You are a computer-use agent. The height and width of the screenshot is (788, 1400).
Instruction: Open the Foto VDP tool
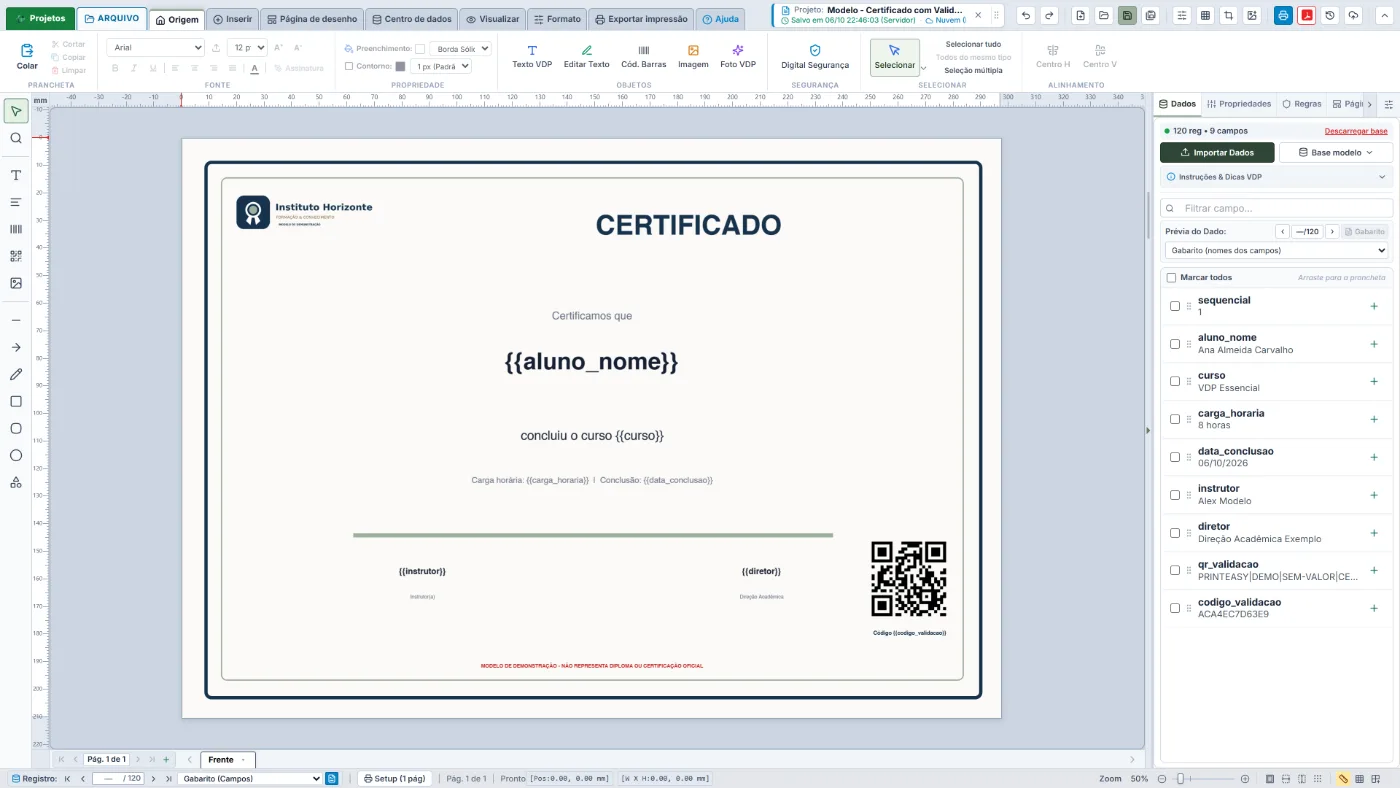[x=738, y=57]
